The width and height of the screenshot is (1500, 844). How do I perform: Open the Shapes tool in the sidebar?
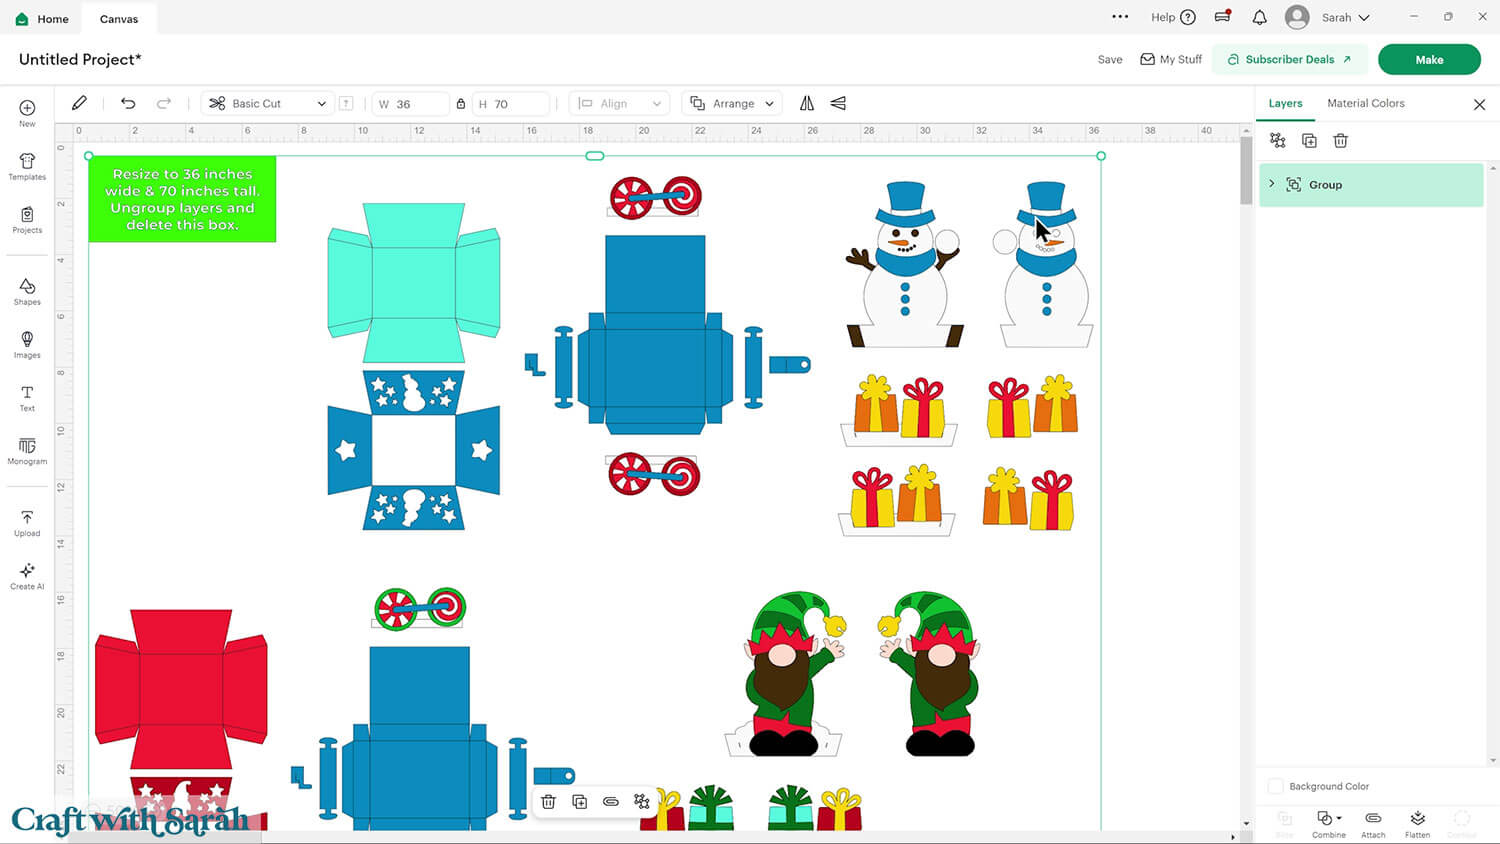(27, 291)
